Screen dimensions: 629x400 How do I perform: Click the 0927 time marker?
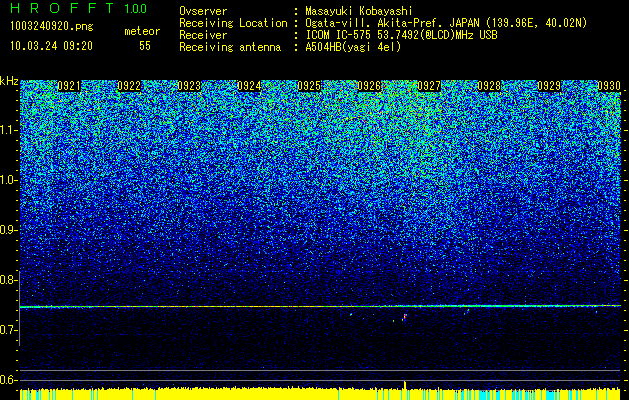429,86
